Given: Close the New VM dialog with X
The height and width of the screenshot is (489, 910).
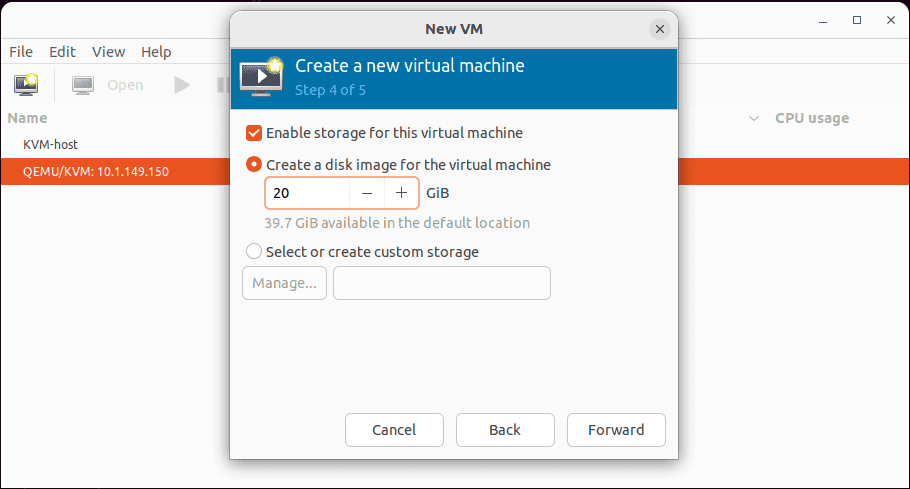Looking at the screenshot, I should point(660,29).
